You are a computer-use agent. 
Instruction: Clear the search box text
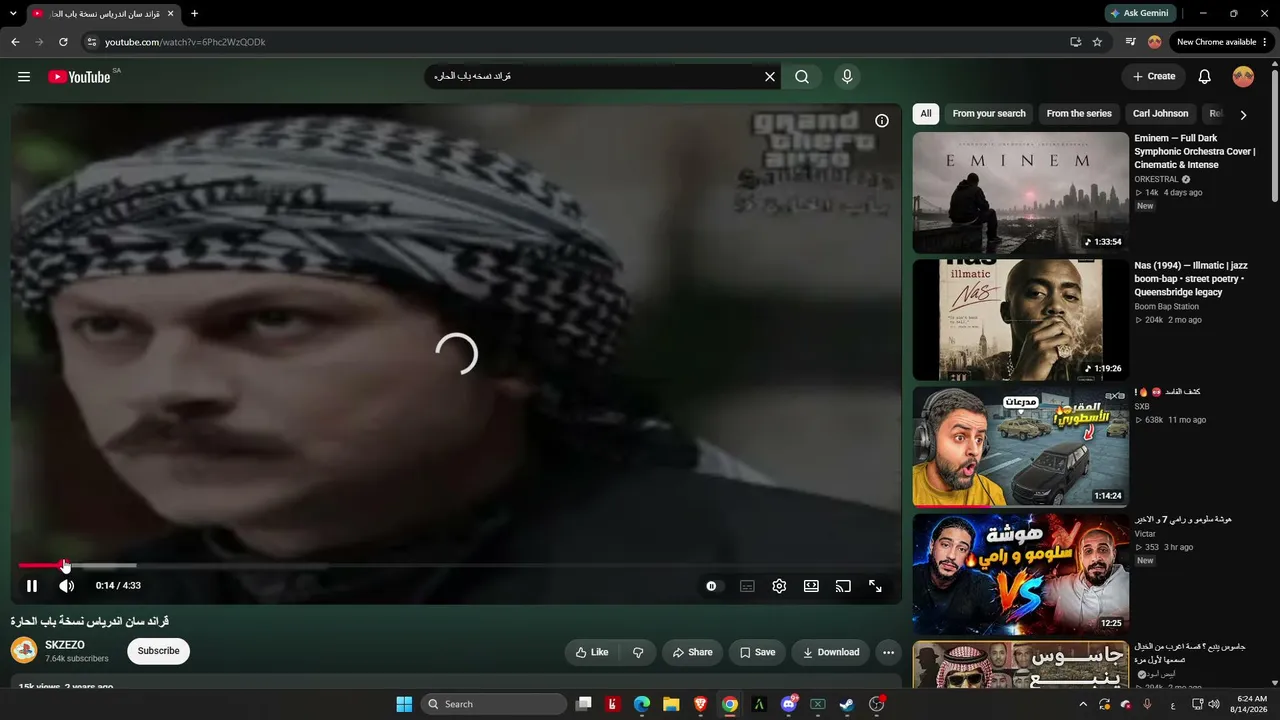click(770, 77)
